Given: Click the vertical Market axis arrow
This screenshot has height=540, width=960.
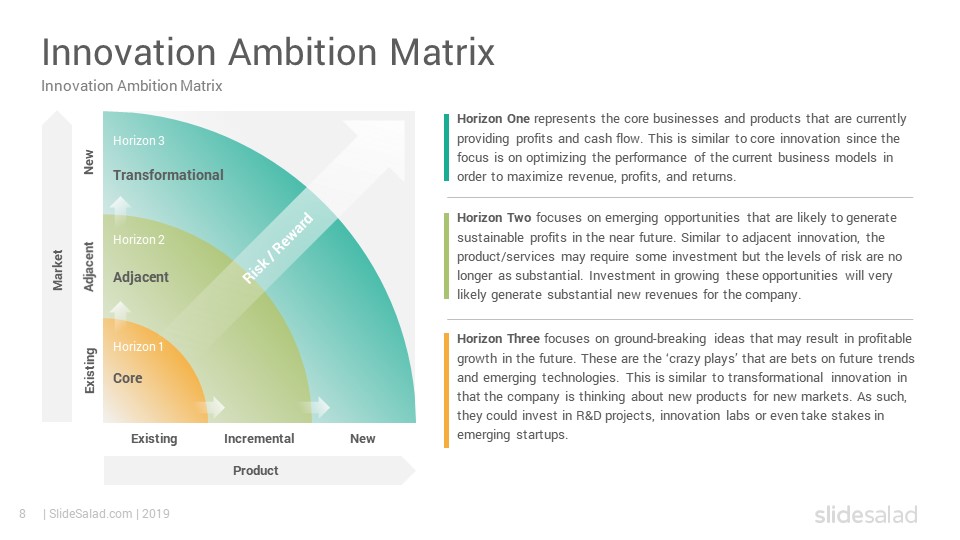Looking at the screenshot, I should point(57,266).
